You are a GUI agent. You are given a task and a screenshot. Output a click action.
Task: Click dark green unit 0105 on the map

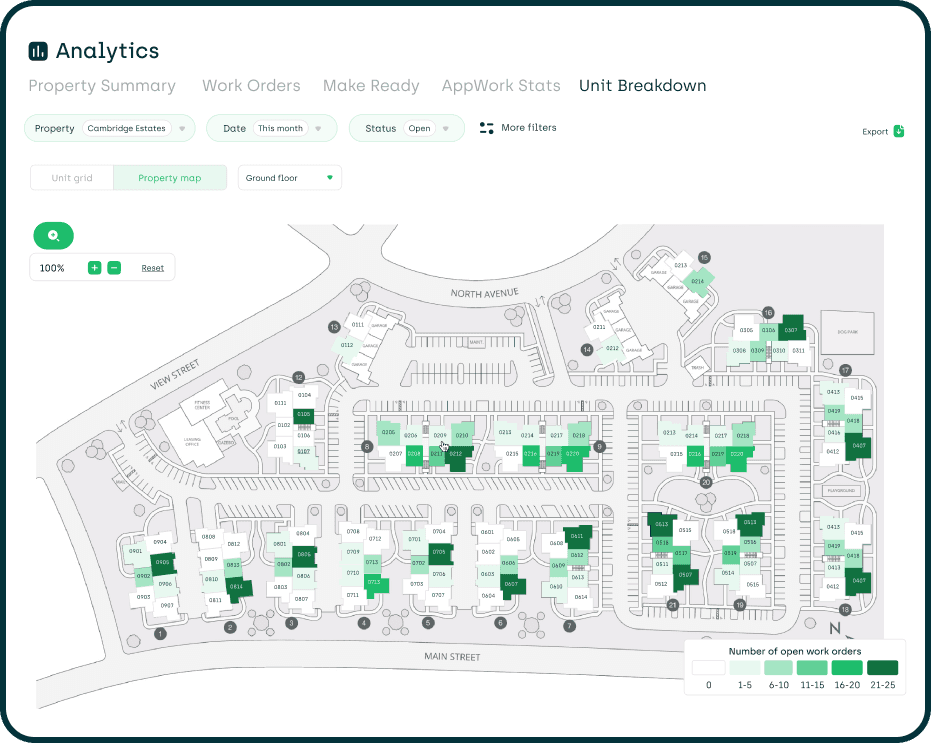(303, 416)
